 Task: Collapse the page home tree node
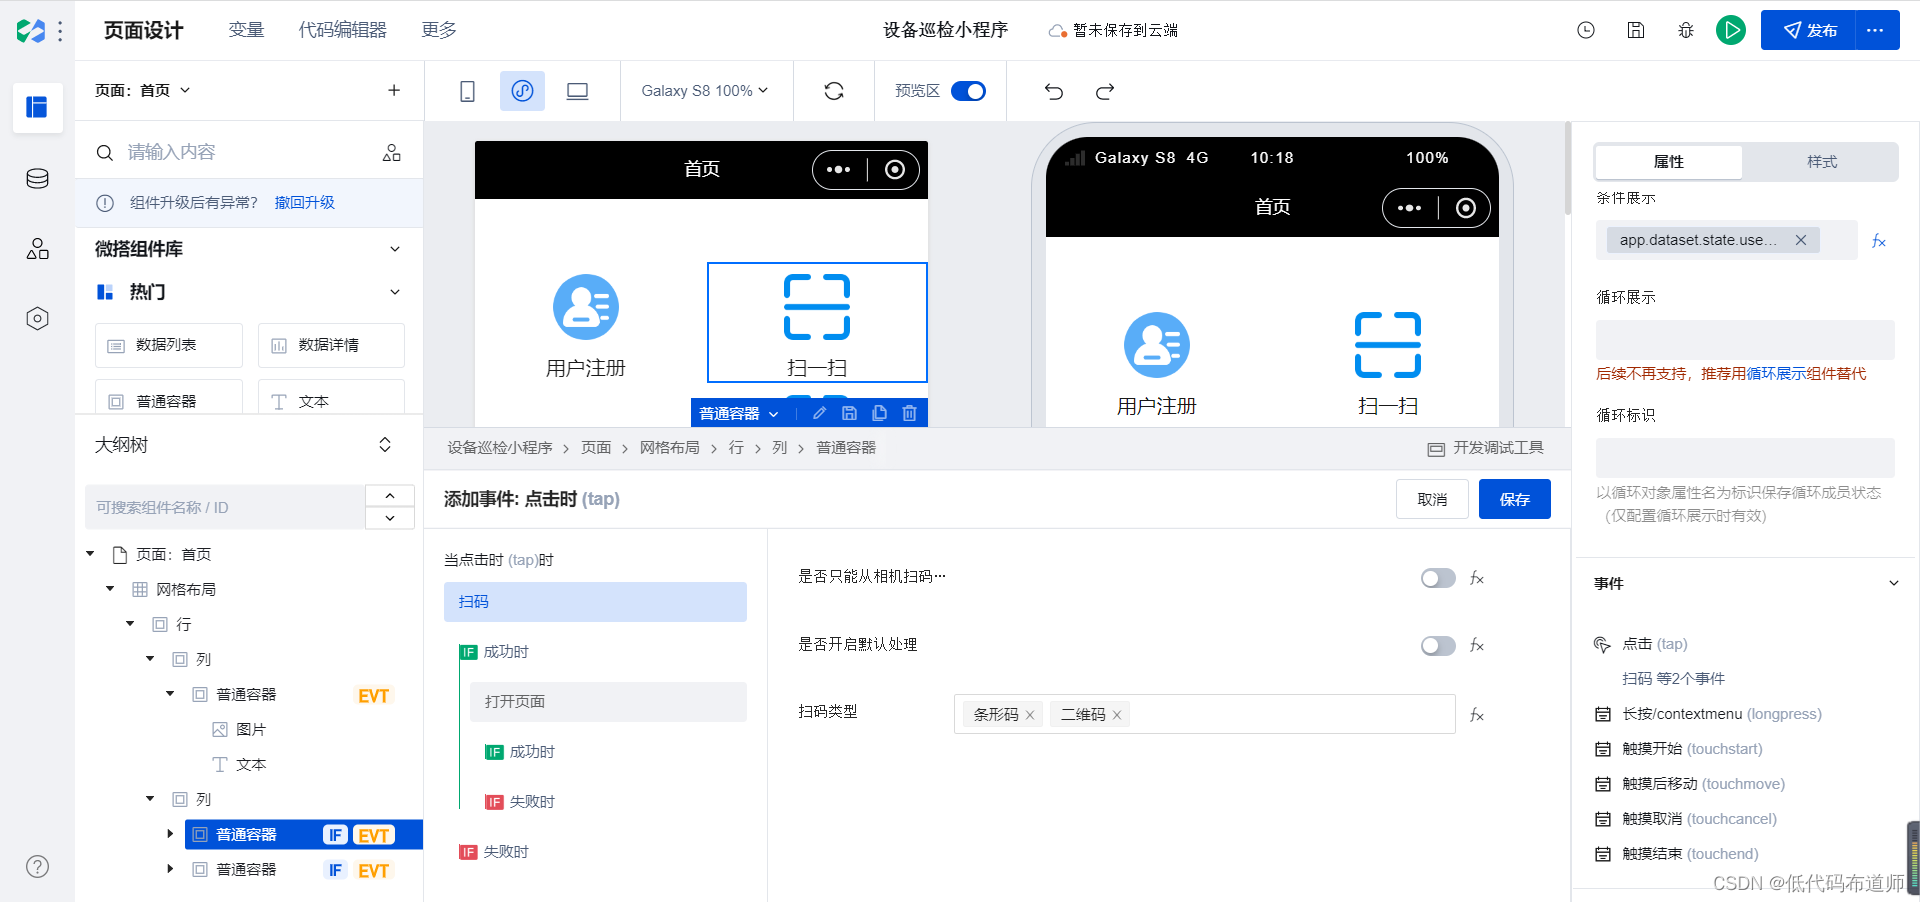90,554
